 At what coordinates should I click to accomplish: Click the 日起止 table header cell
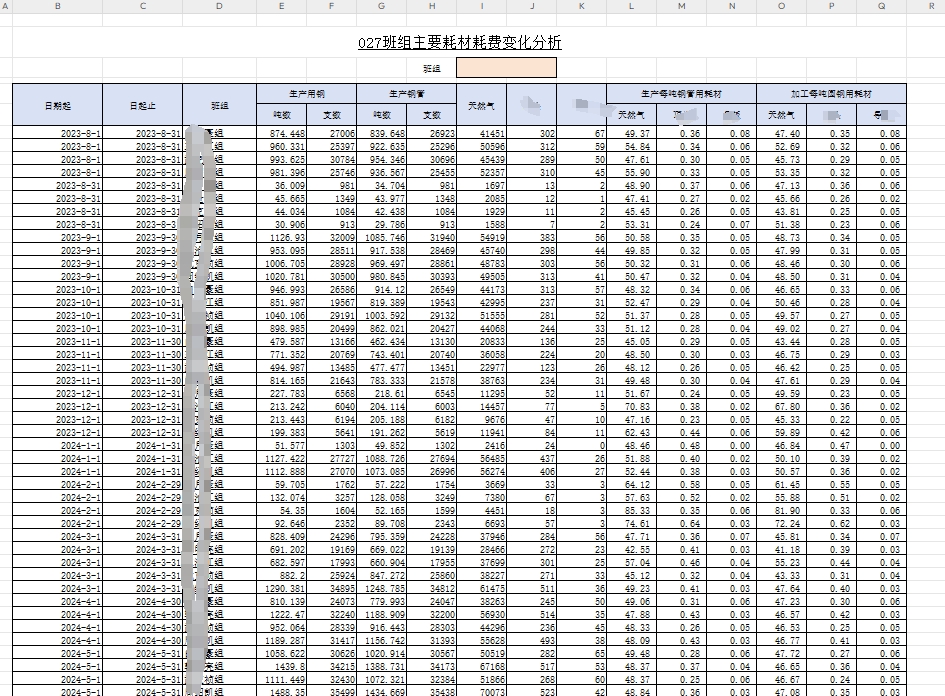[142, 104]
